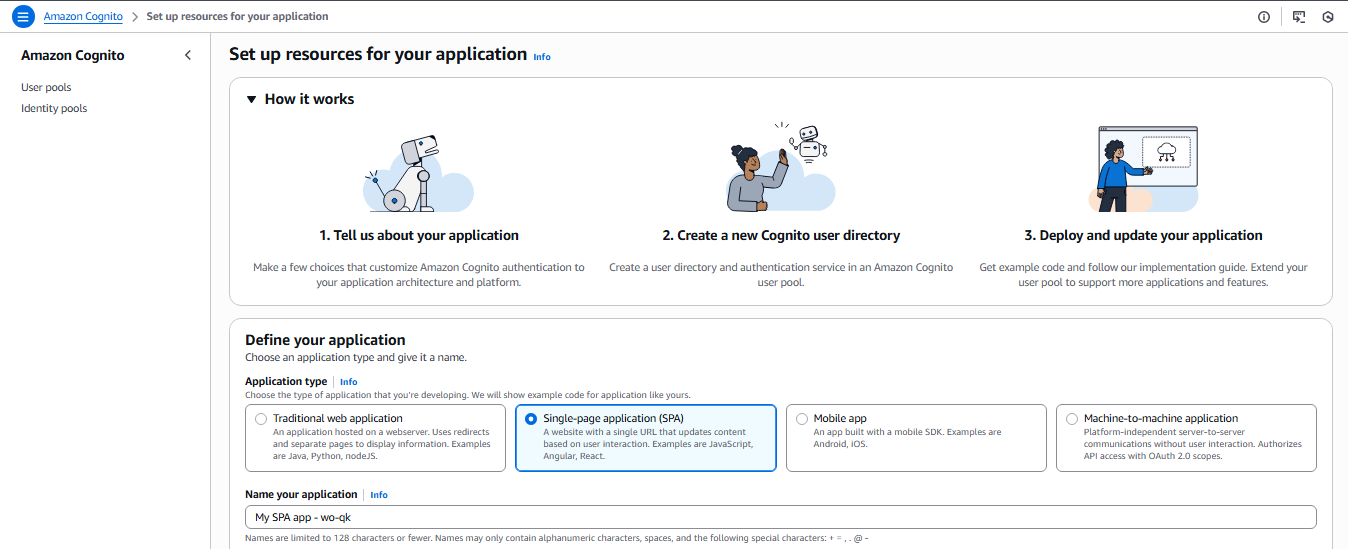
Task: Open Info link beside page title
Action: click(542, 57)
